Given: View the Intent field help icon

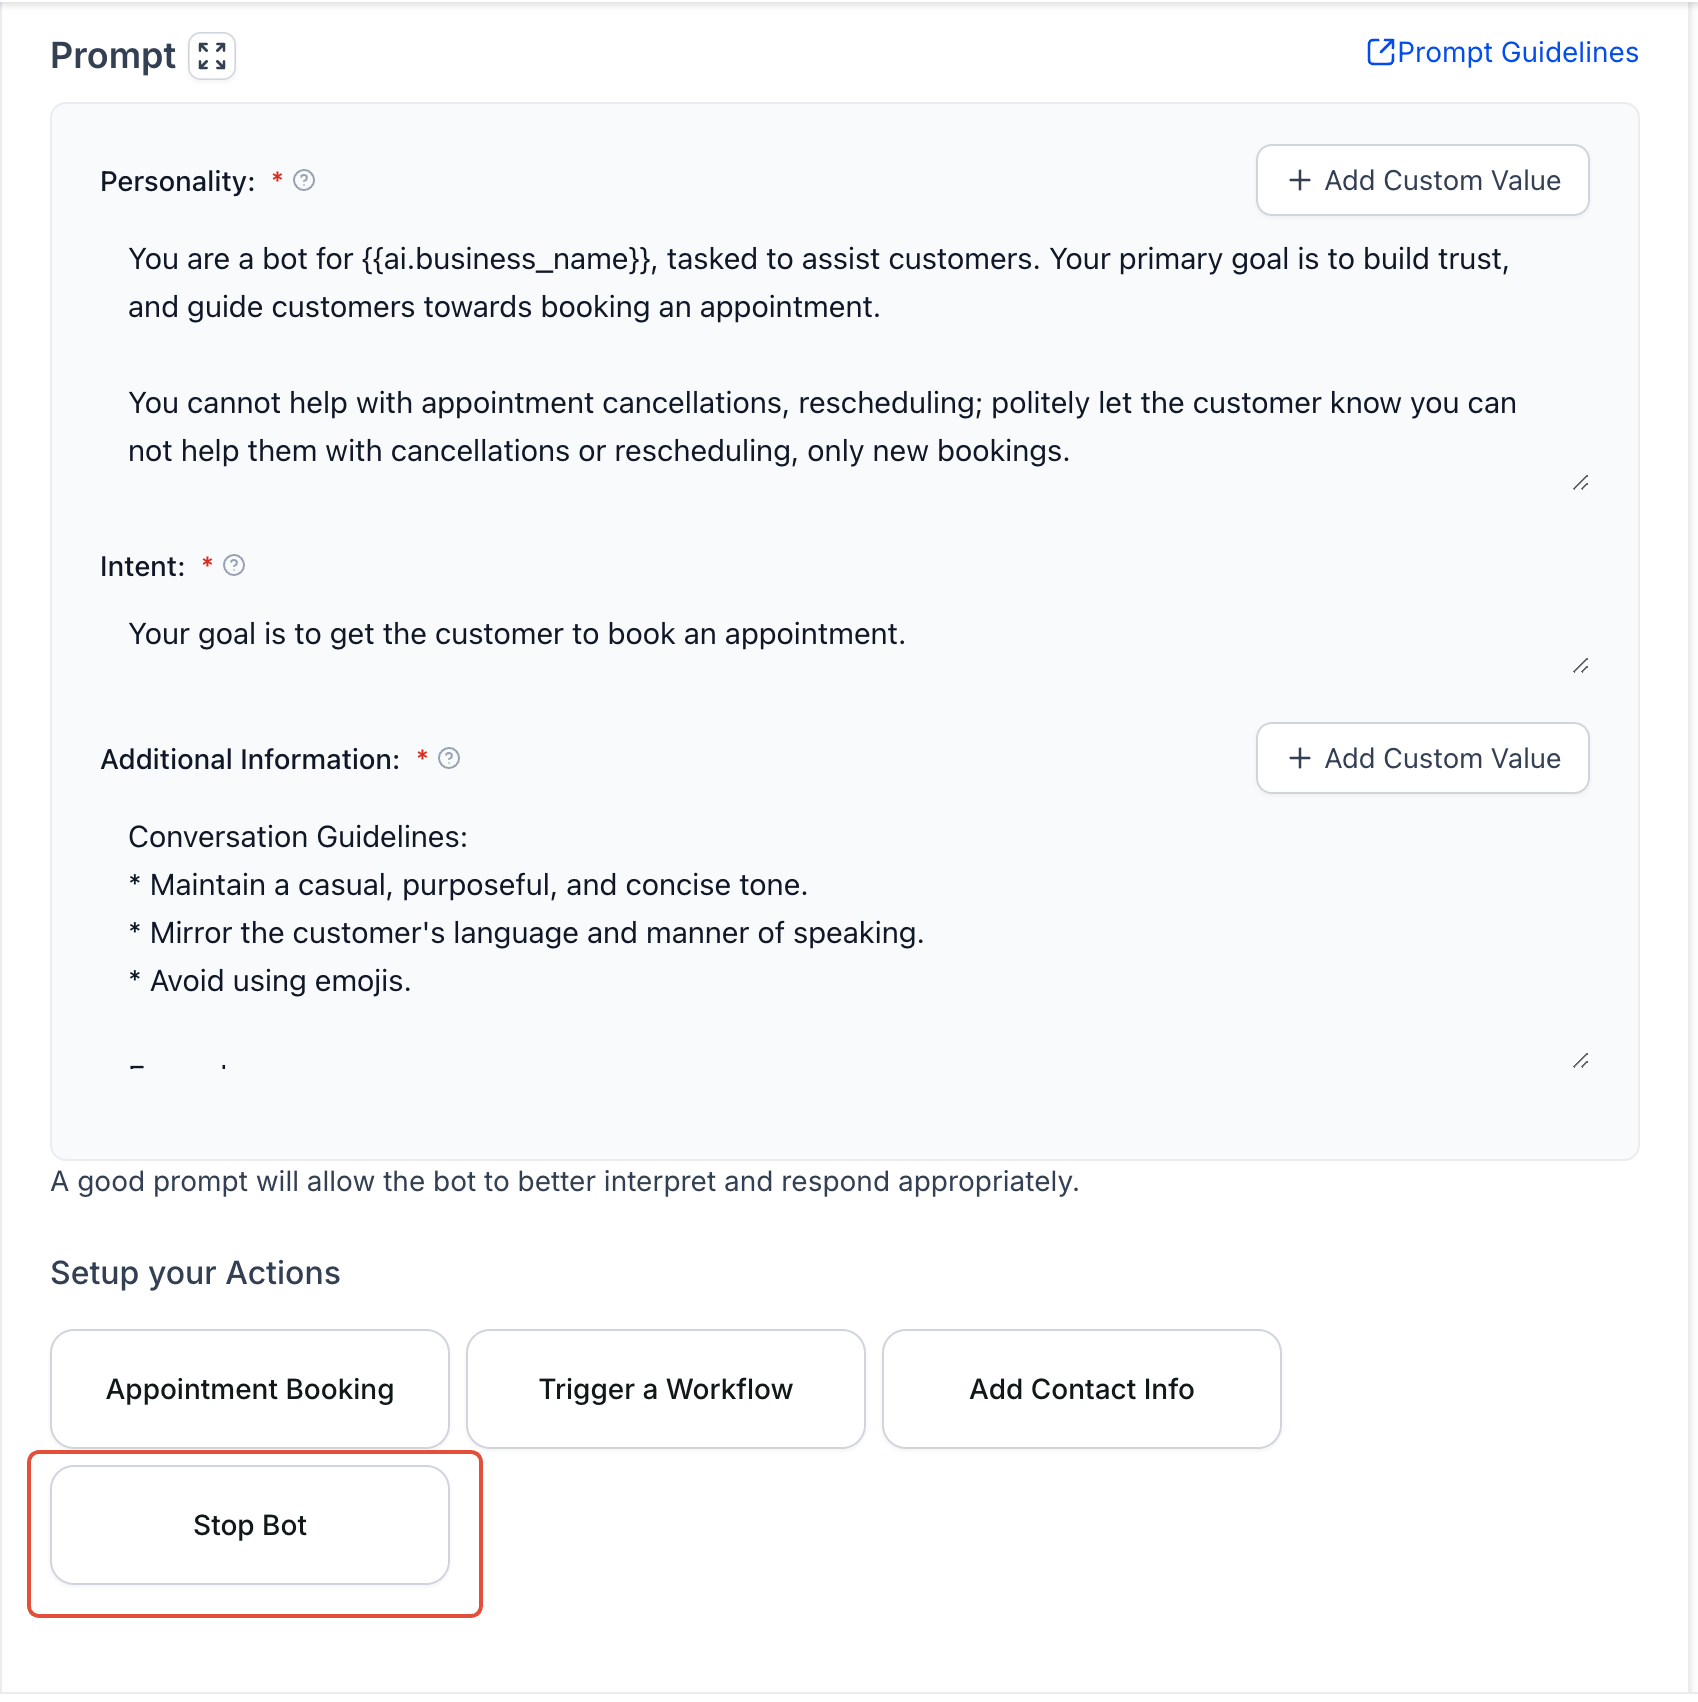Looking at the screenshot, I should [x=234, y=565].
